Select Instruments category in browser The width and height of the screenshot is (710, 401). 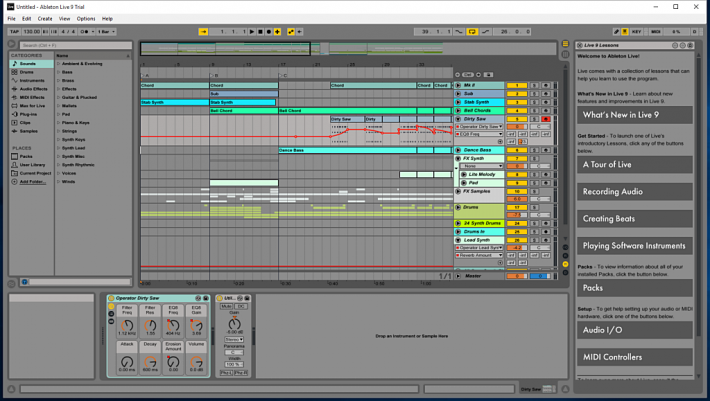pyautogui.click(x=32, y=81)
